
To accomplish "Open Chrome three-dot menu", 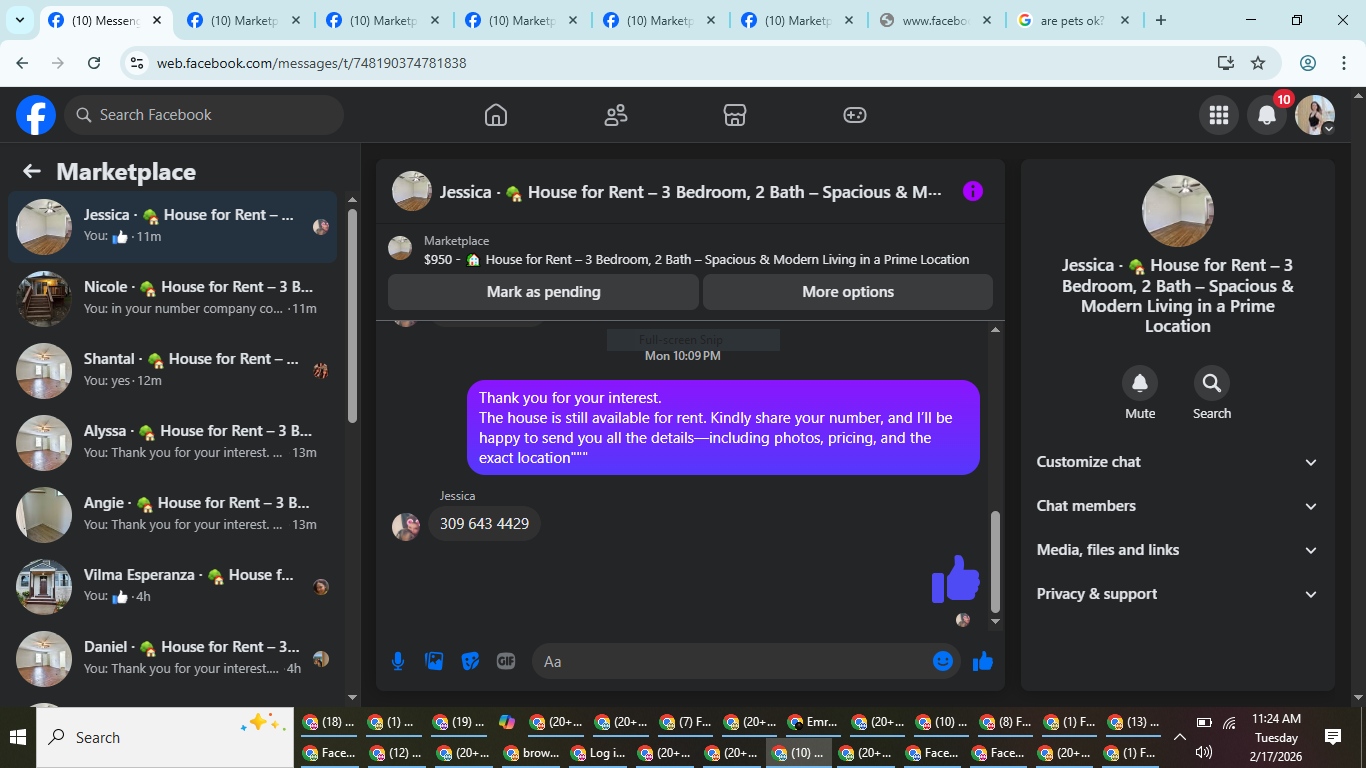I will (x=1344, y=63).
